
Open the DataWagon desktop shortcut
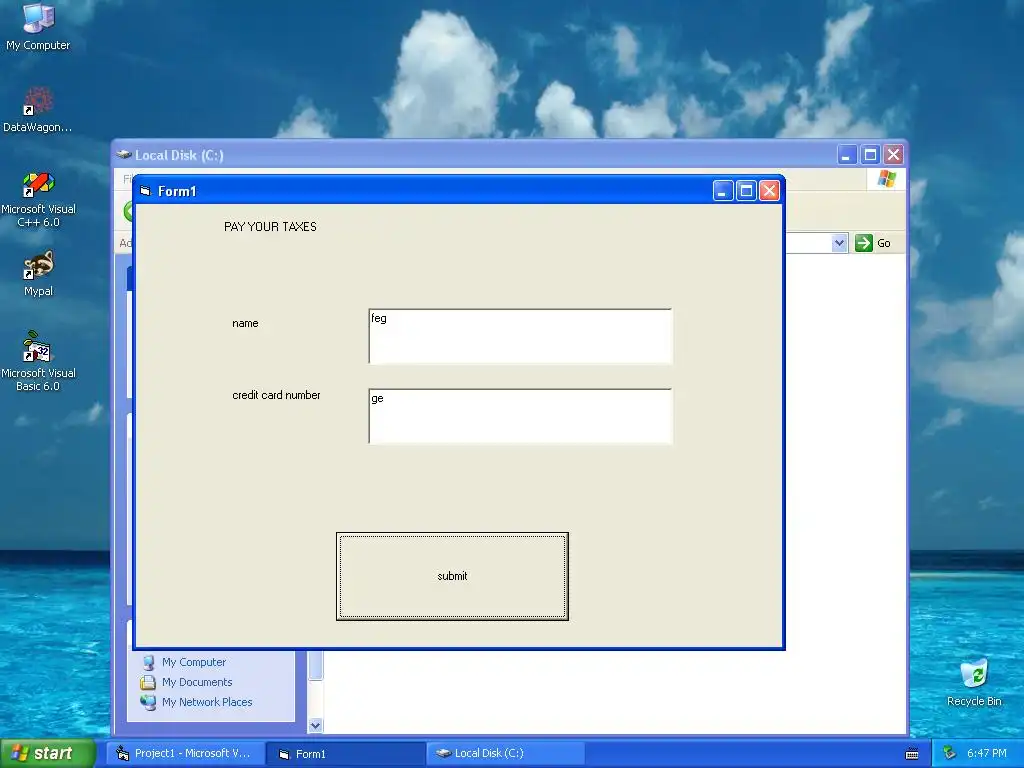click(x=38, y=109)
